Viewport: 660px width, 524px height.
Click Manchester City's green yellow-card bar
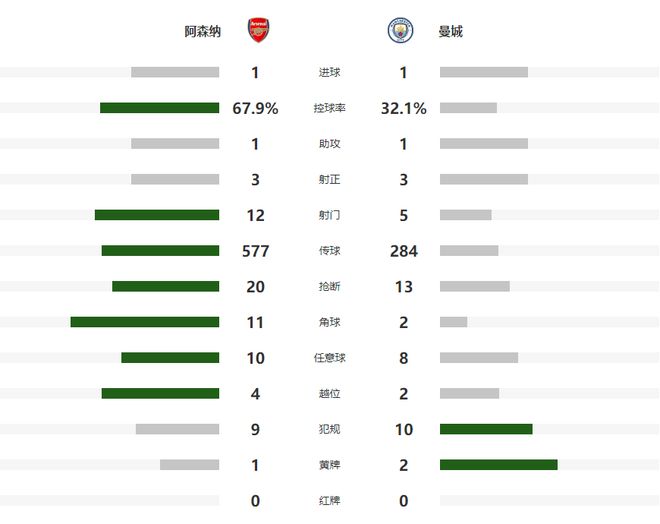pyautogui.click(x=498, y=465)
